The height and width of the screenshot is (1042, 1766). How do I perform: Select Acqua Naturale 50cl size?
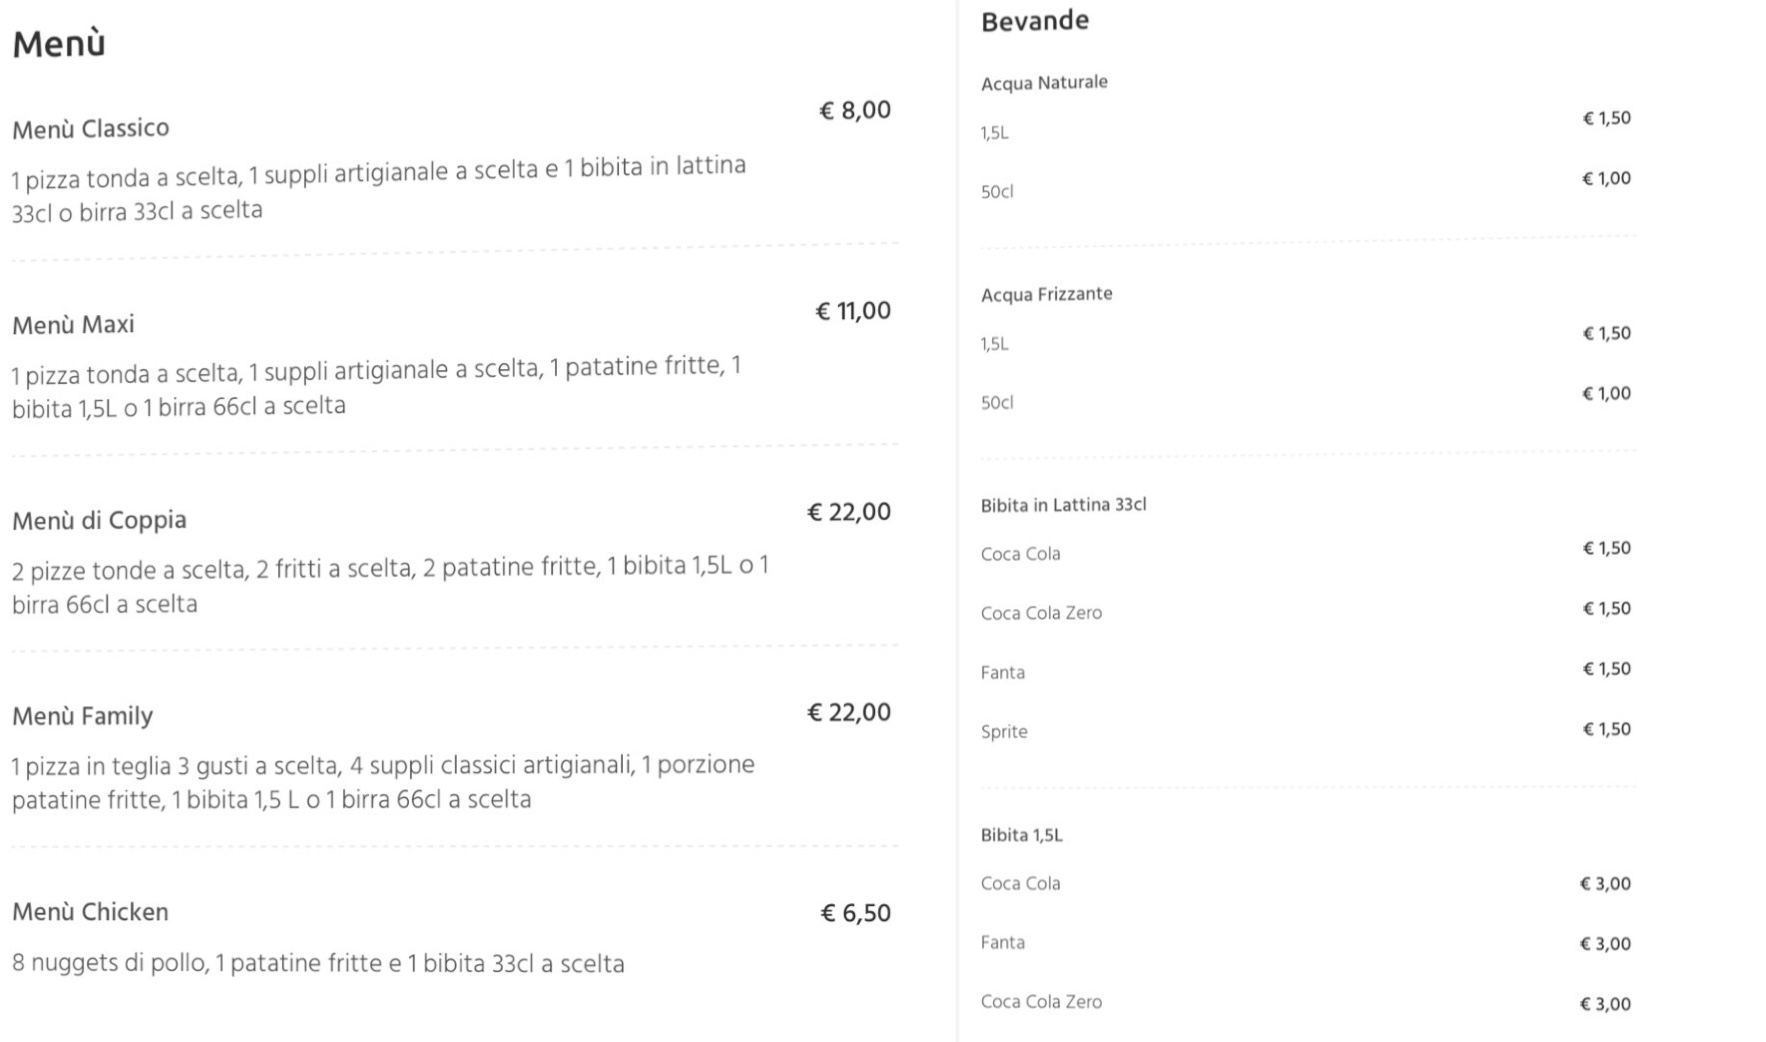click(997, 192)
